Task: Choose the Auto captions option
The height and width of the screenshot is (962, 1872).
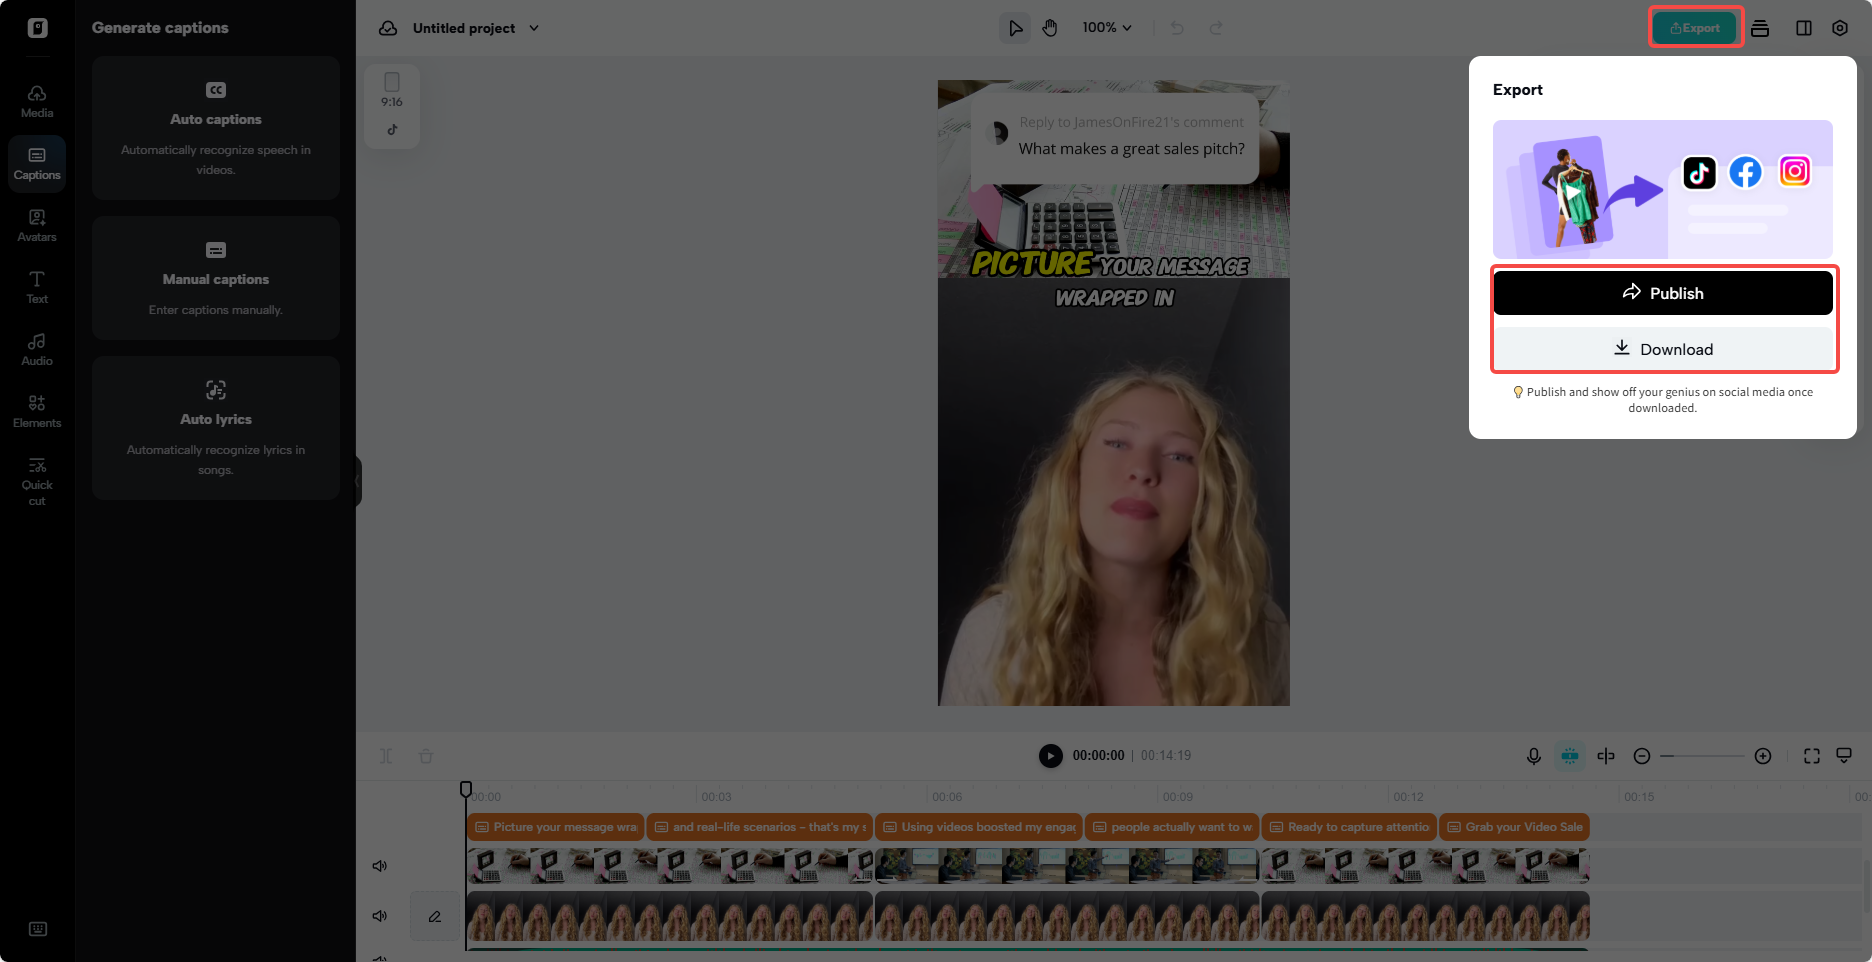Action: click(216, 129)
